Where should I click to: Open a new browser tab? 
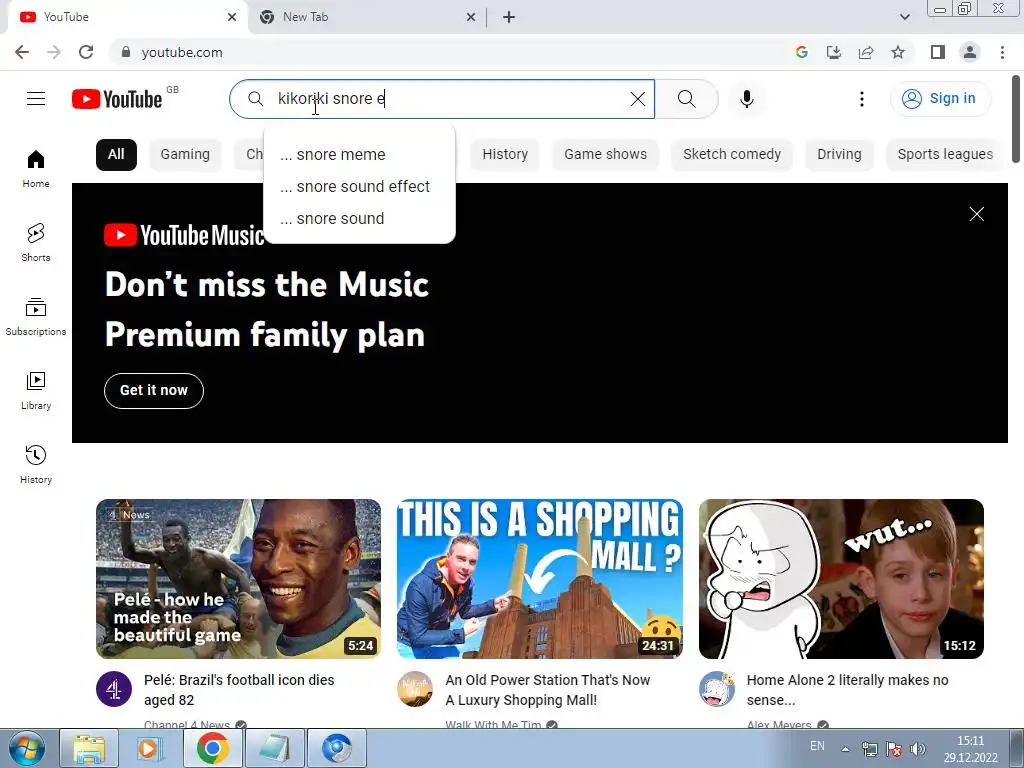point(509,17)
